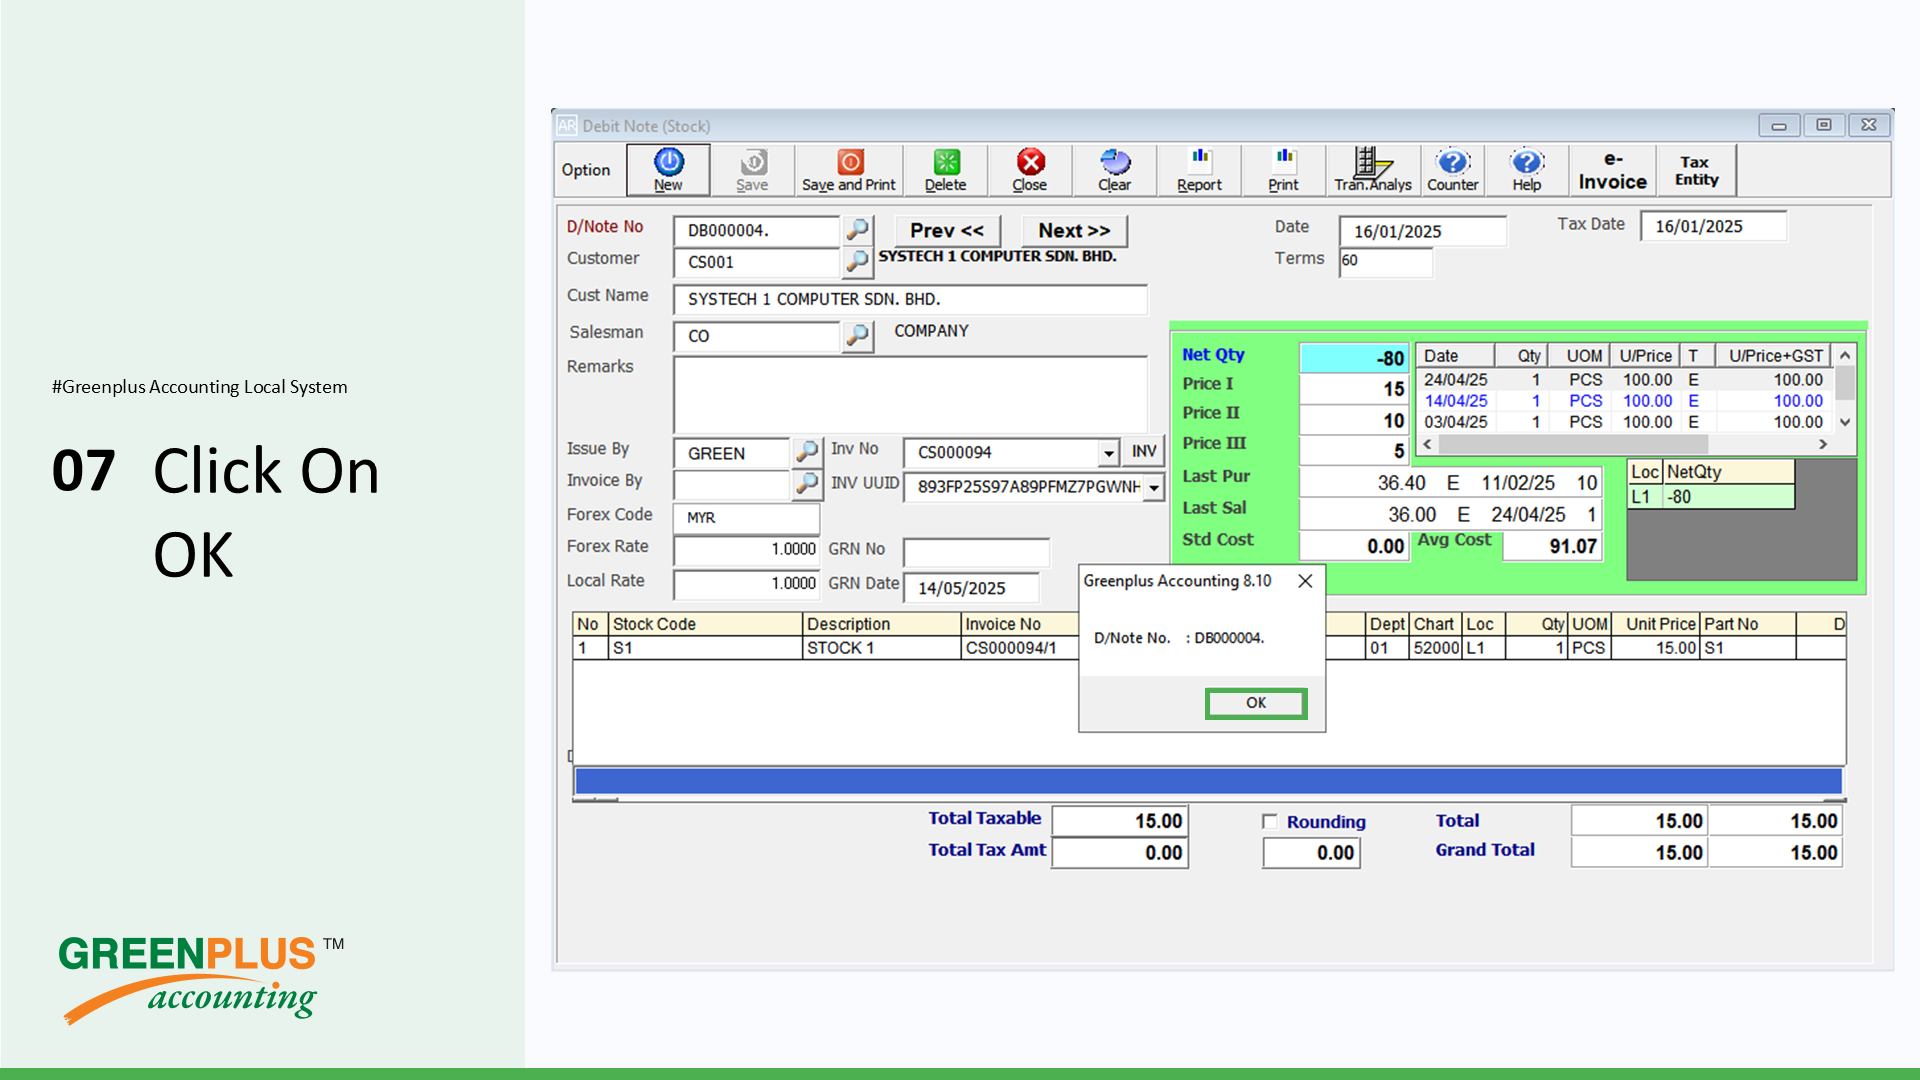The height and width of the screenshot is (1080, 1920).
Task: Click stock code S1 in grid row
Action: pos(706,648)
